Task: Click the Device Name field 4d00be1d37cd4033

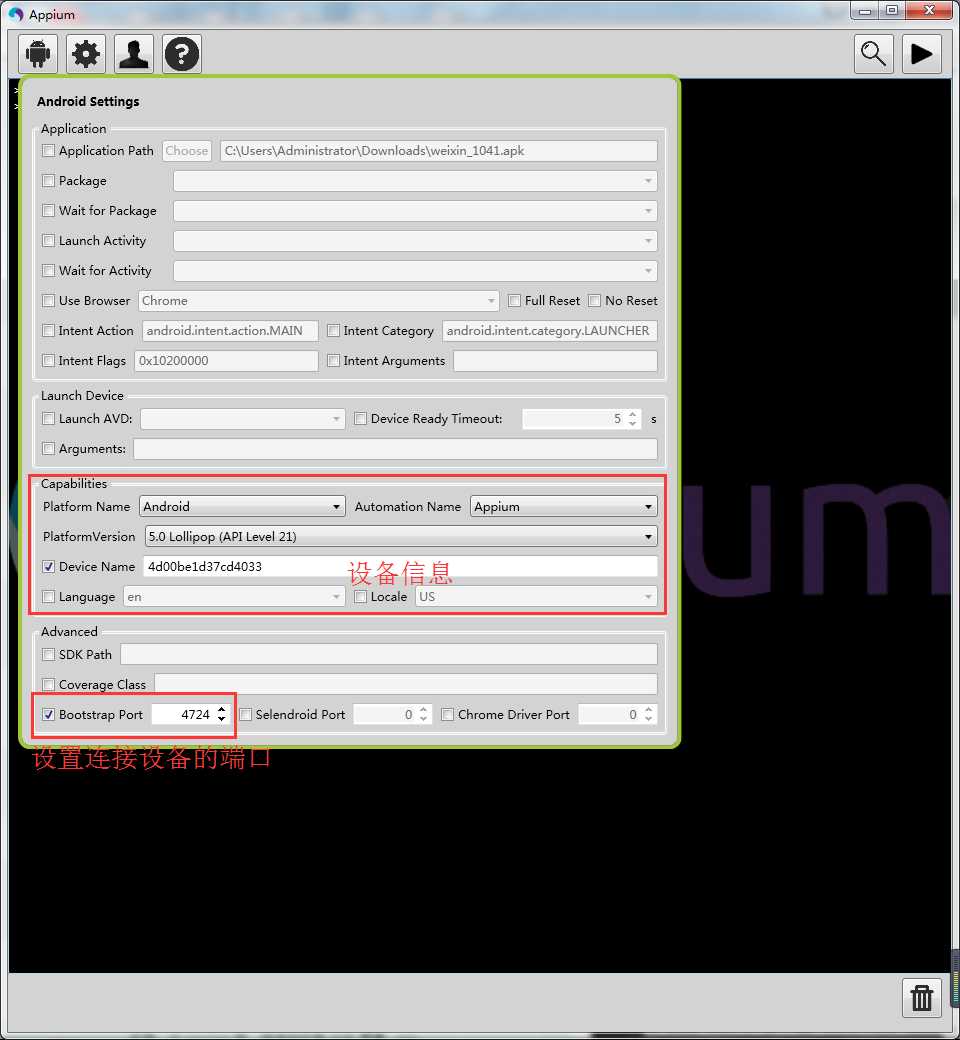Action: (401, 566)
